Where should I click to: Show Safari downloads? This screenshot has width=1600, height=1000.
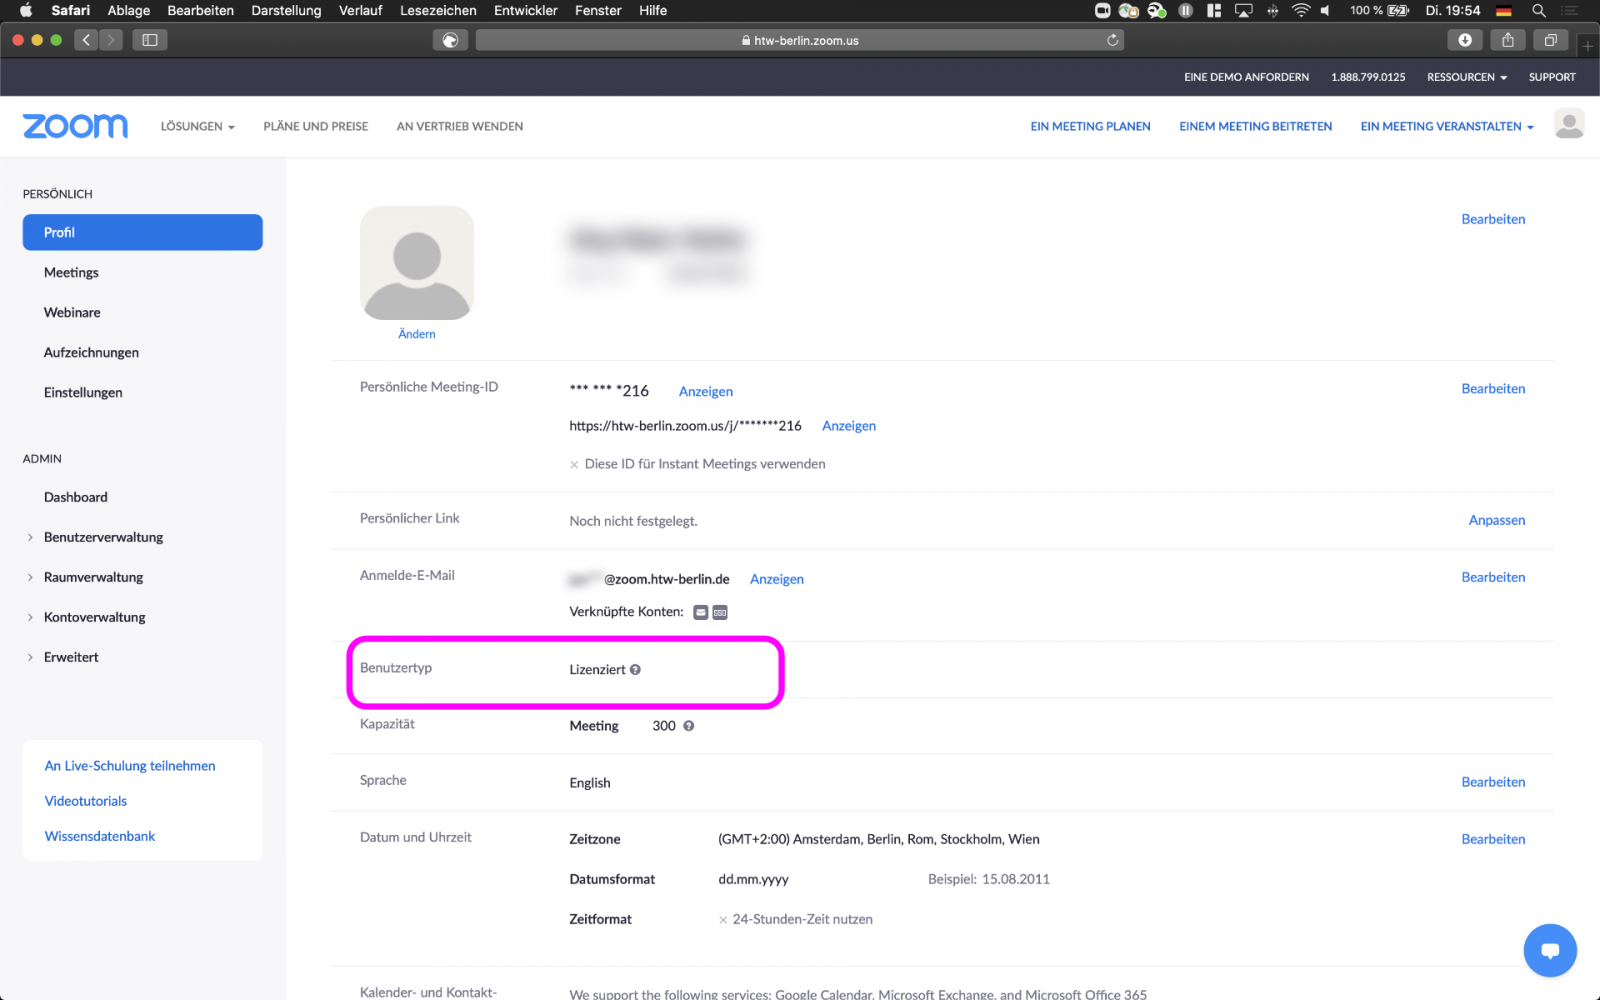pos(1465,40)
